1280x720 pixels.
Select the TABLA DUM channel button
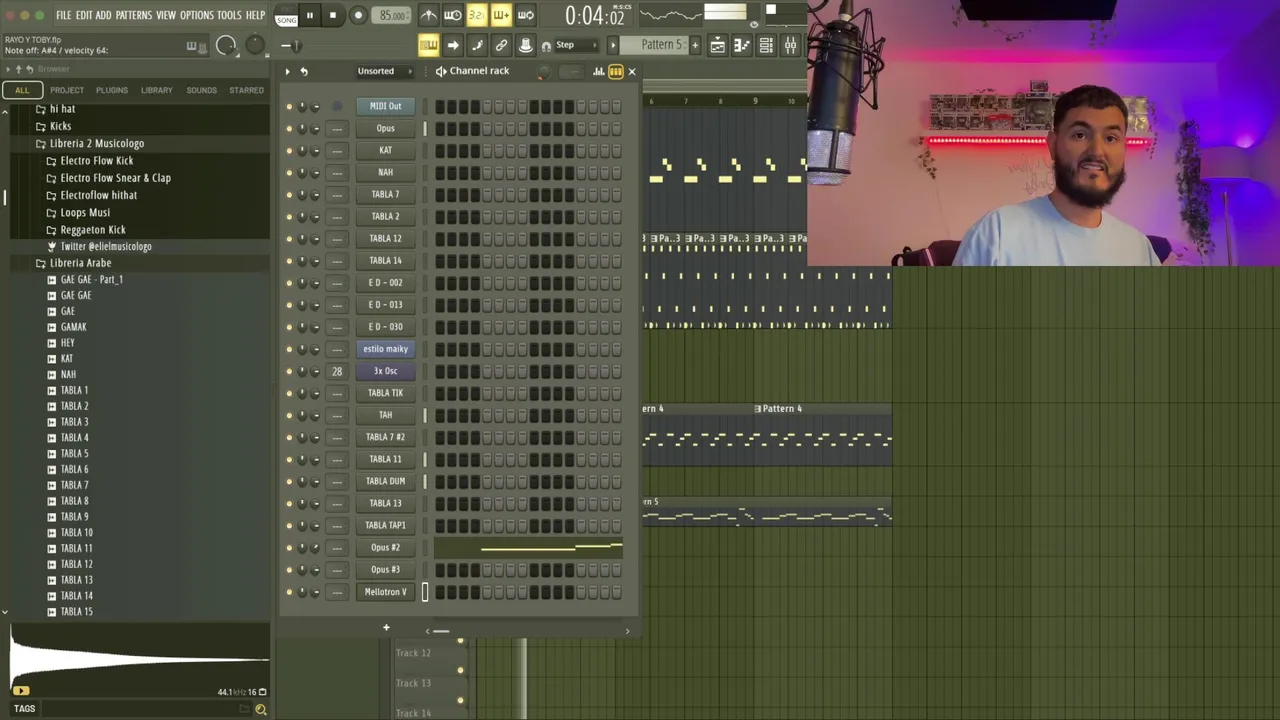click(385, 481)
